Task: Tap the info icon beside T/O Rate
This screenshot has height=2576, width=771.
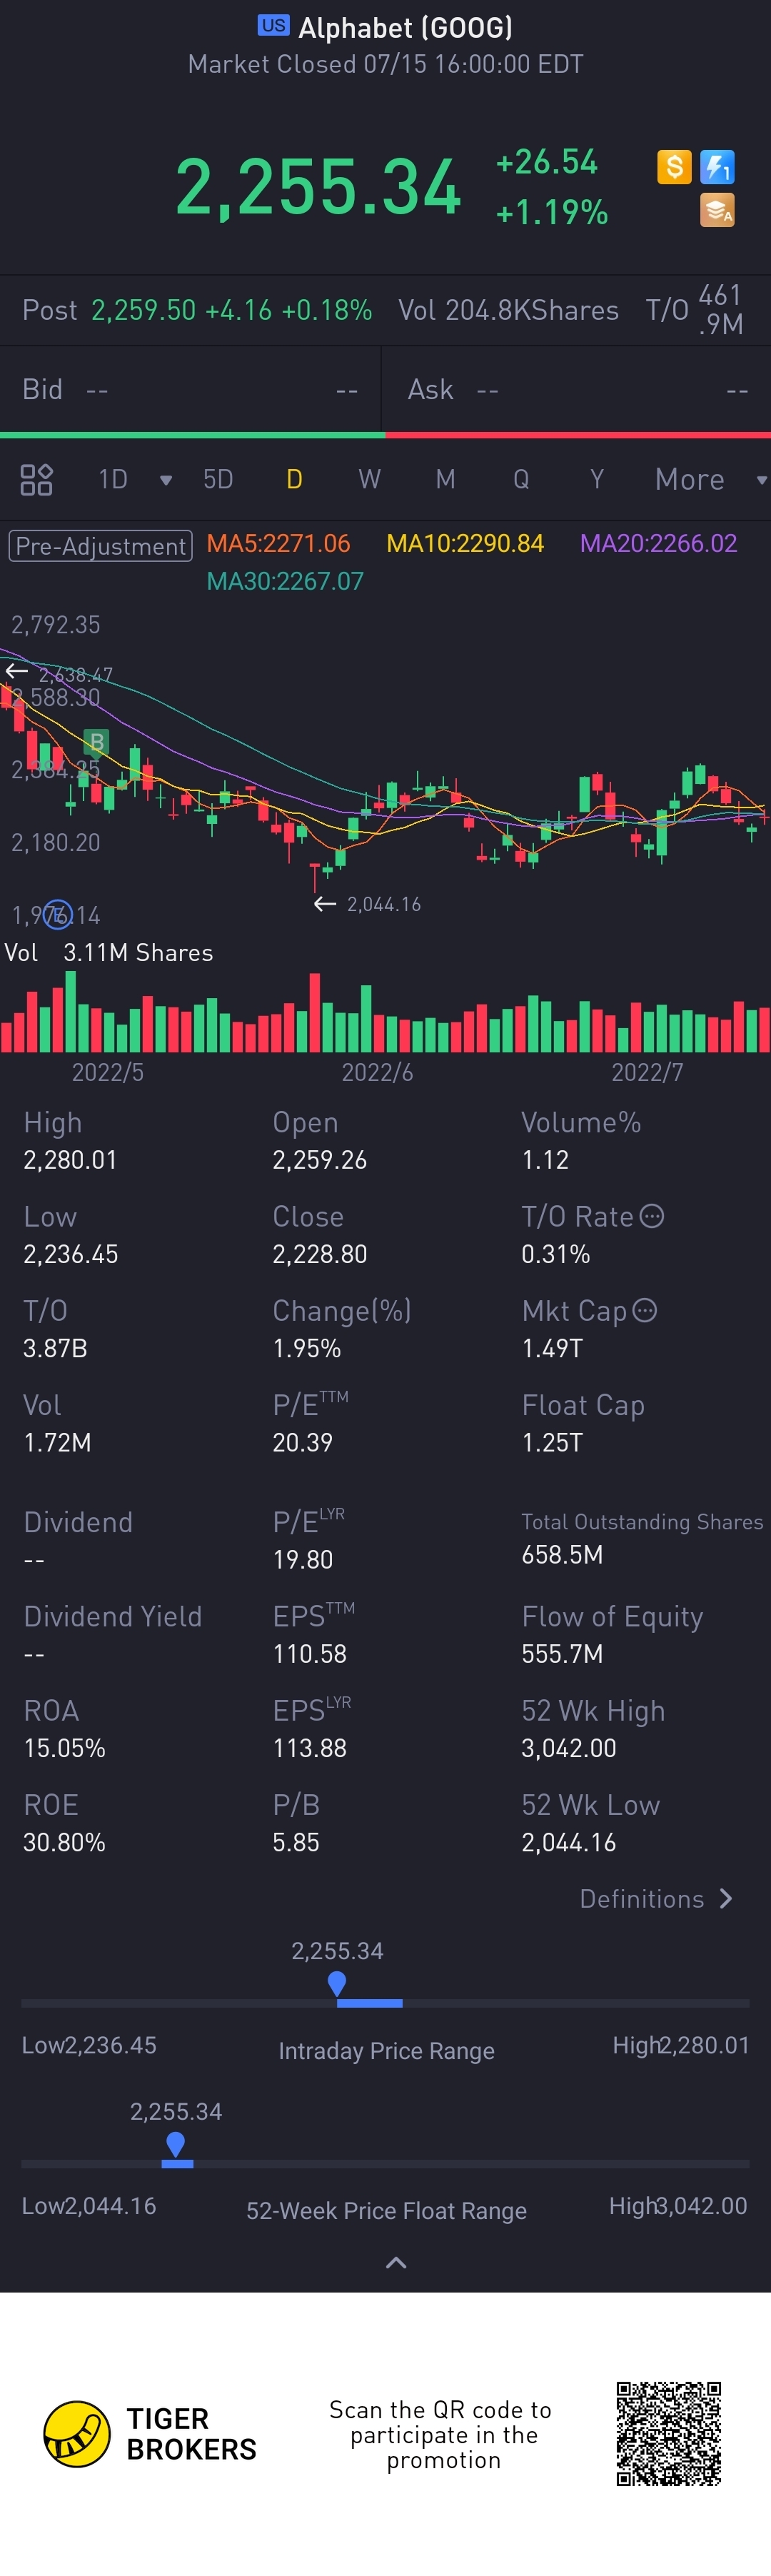Action: (x=652, y=1216)
